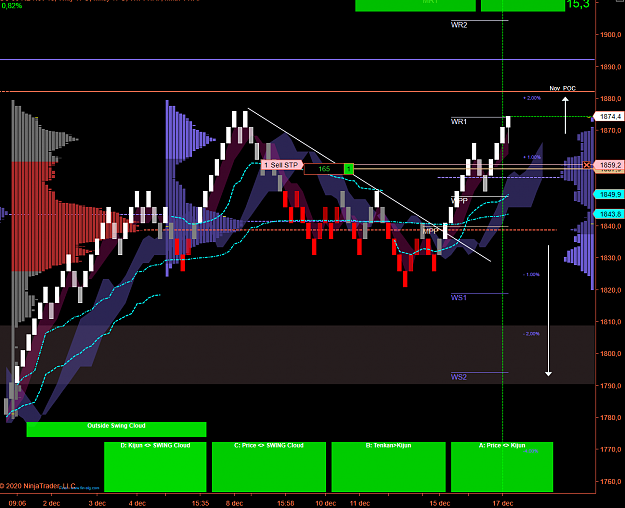
Task: Click the MPP monthly pivot label
Action: (x=430, y=231)
